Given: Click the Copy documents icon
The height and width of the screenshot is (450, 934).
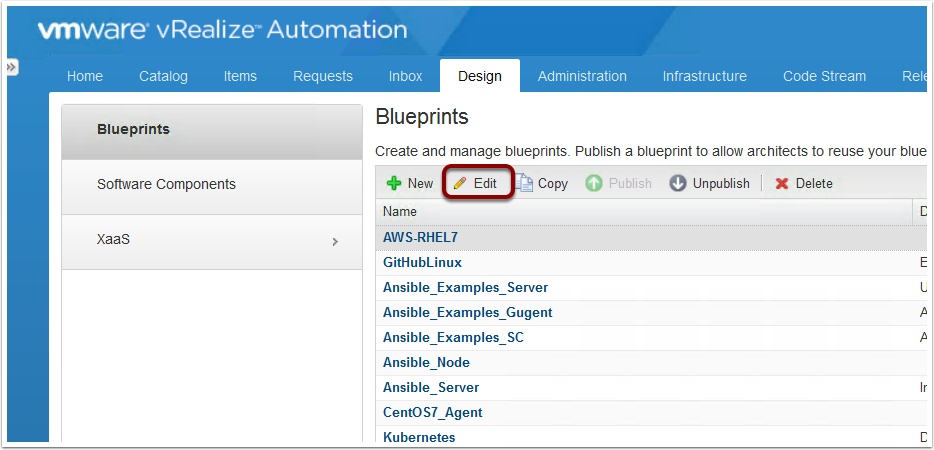Looking at the screenshot, I should (x=525, y=183).
